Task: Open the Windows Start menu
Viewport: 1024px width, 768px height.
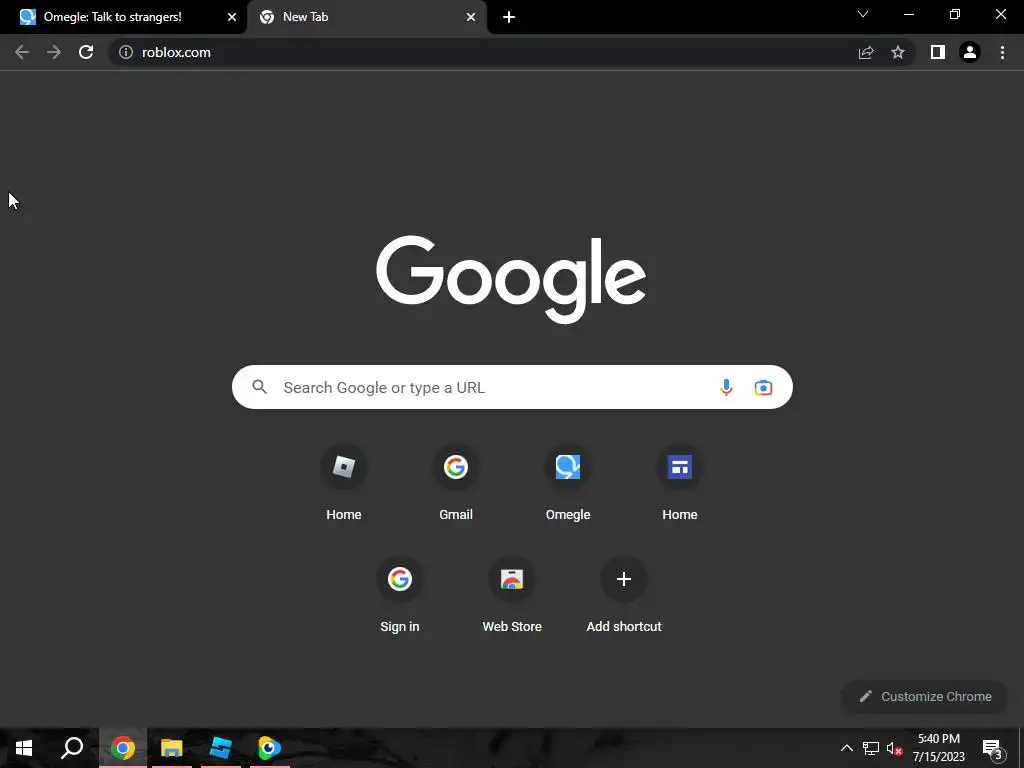Action: (x=24, y=748)
